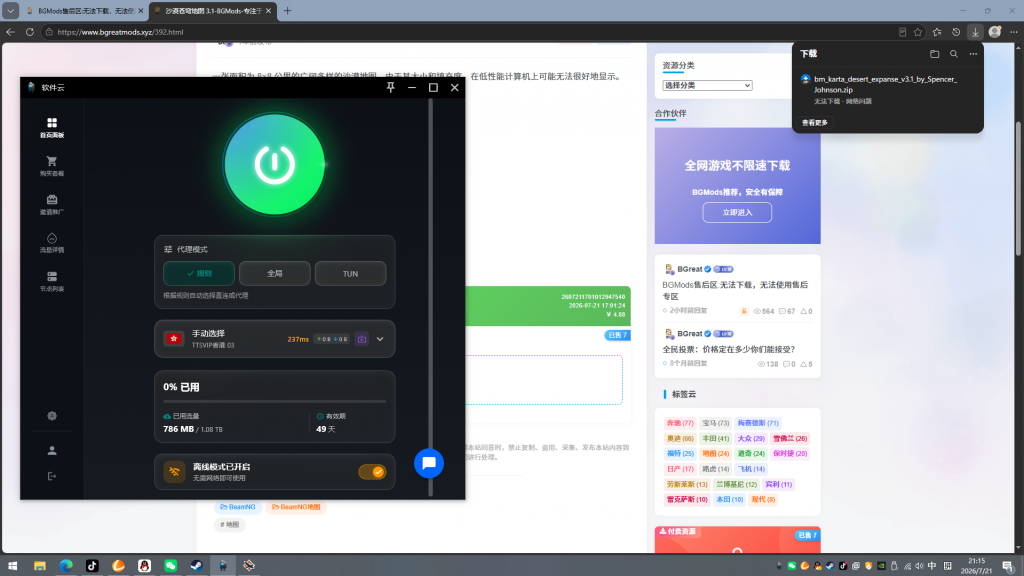
Task: Open the 选择分类 category dropdown
Action: (707, 86)
